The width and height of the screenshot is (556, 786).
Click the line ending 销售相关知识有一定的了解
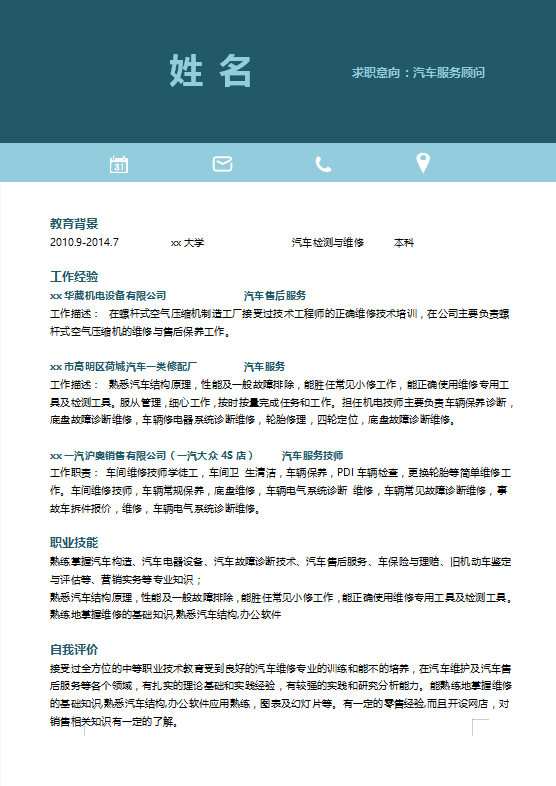[114, 722]
